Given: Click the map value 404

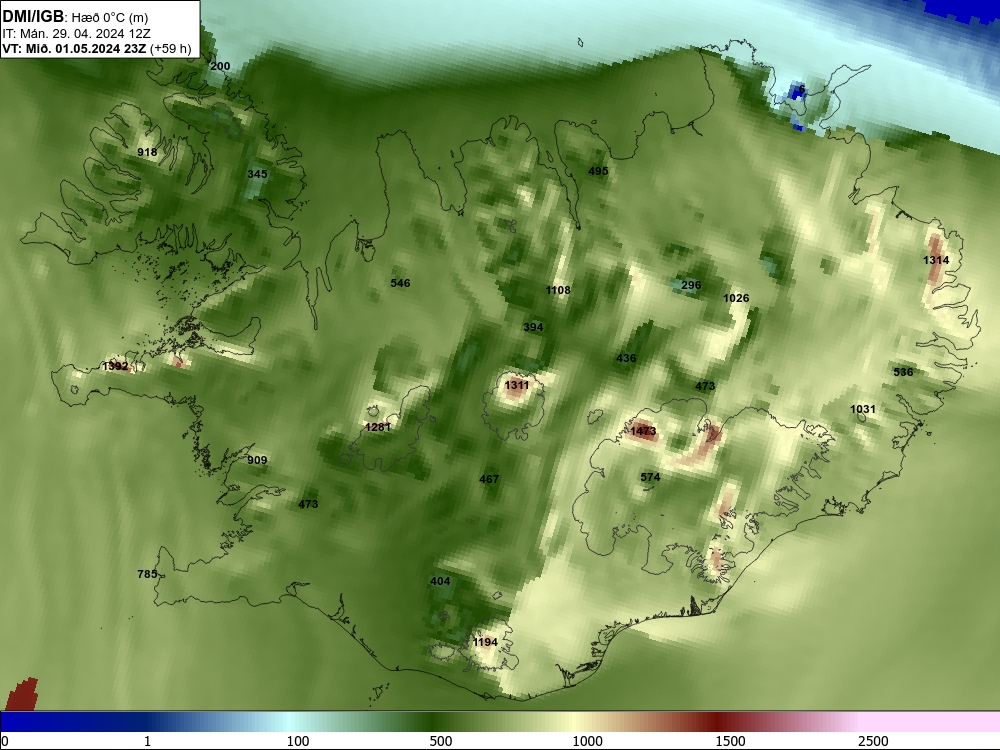Looking at the screenshot, I should coord(440,581).
